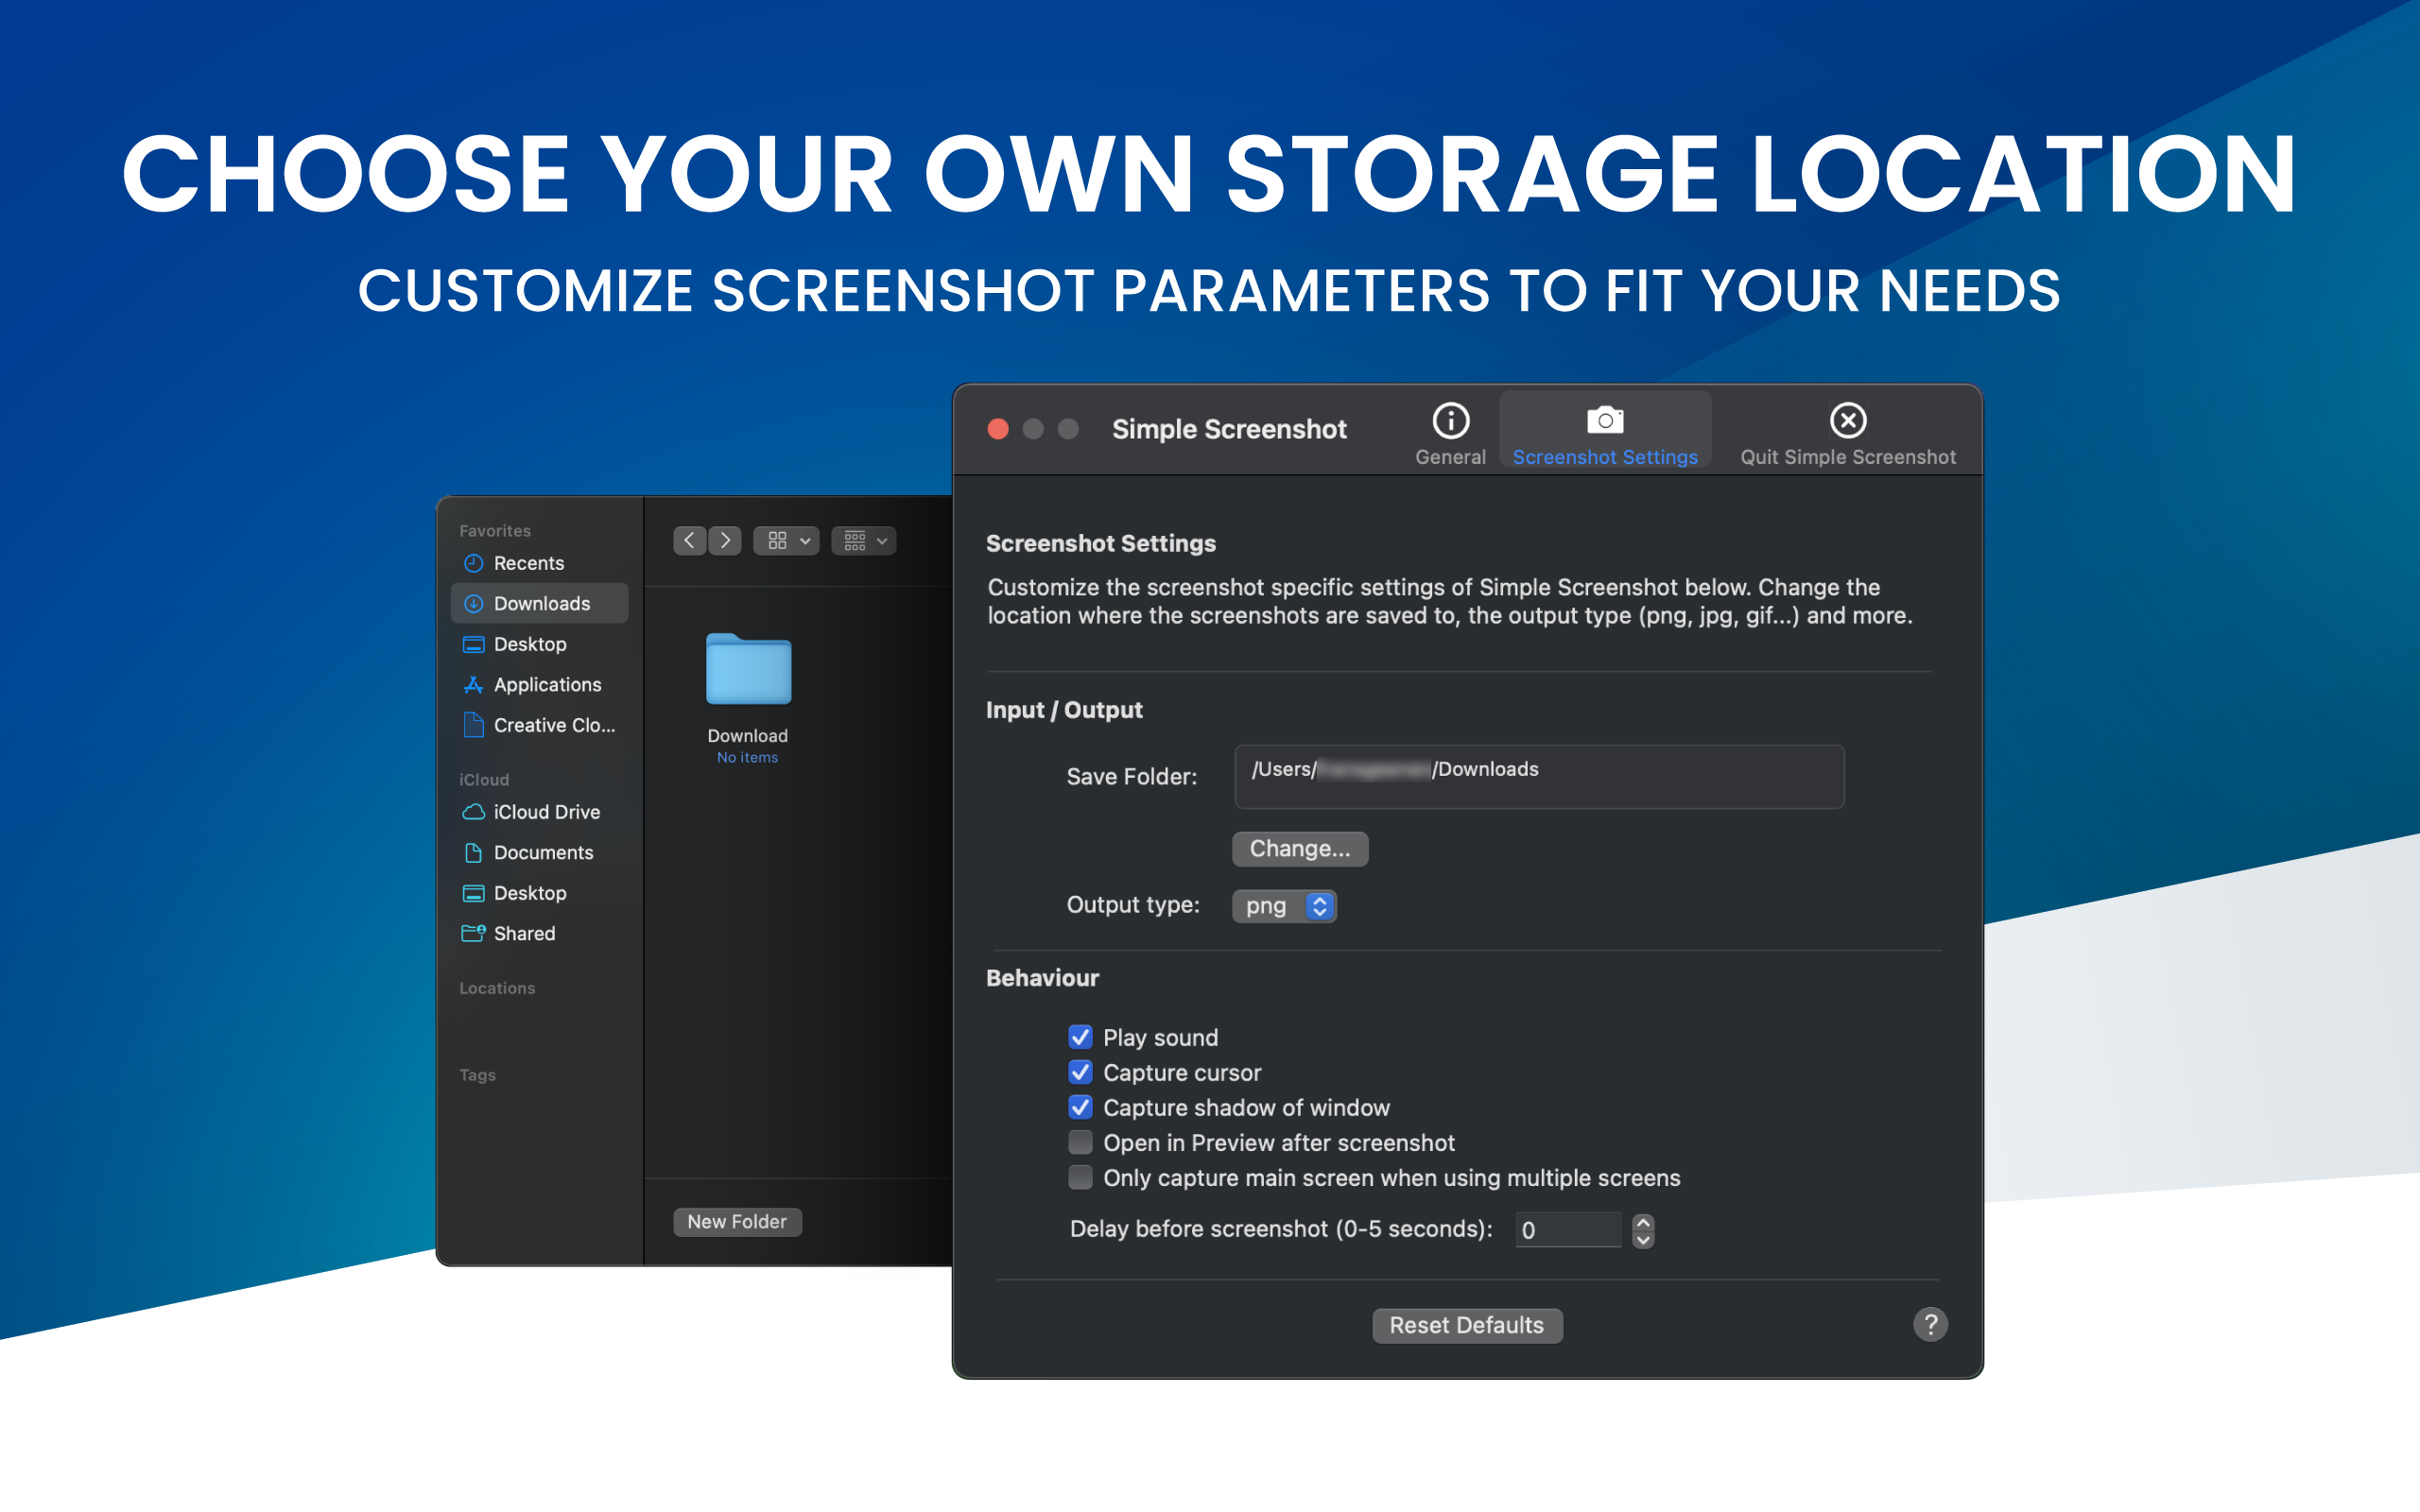
Task: Click the Shared folder icon in sidebar
Action: 474,933
